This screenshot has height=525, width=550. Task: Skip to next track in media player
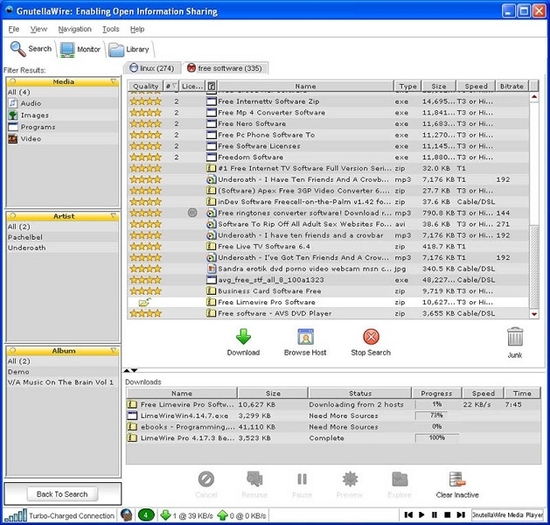tap(461, 515)
